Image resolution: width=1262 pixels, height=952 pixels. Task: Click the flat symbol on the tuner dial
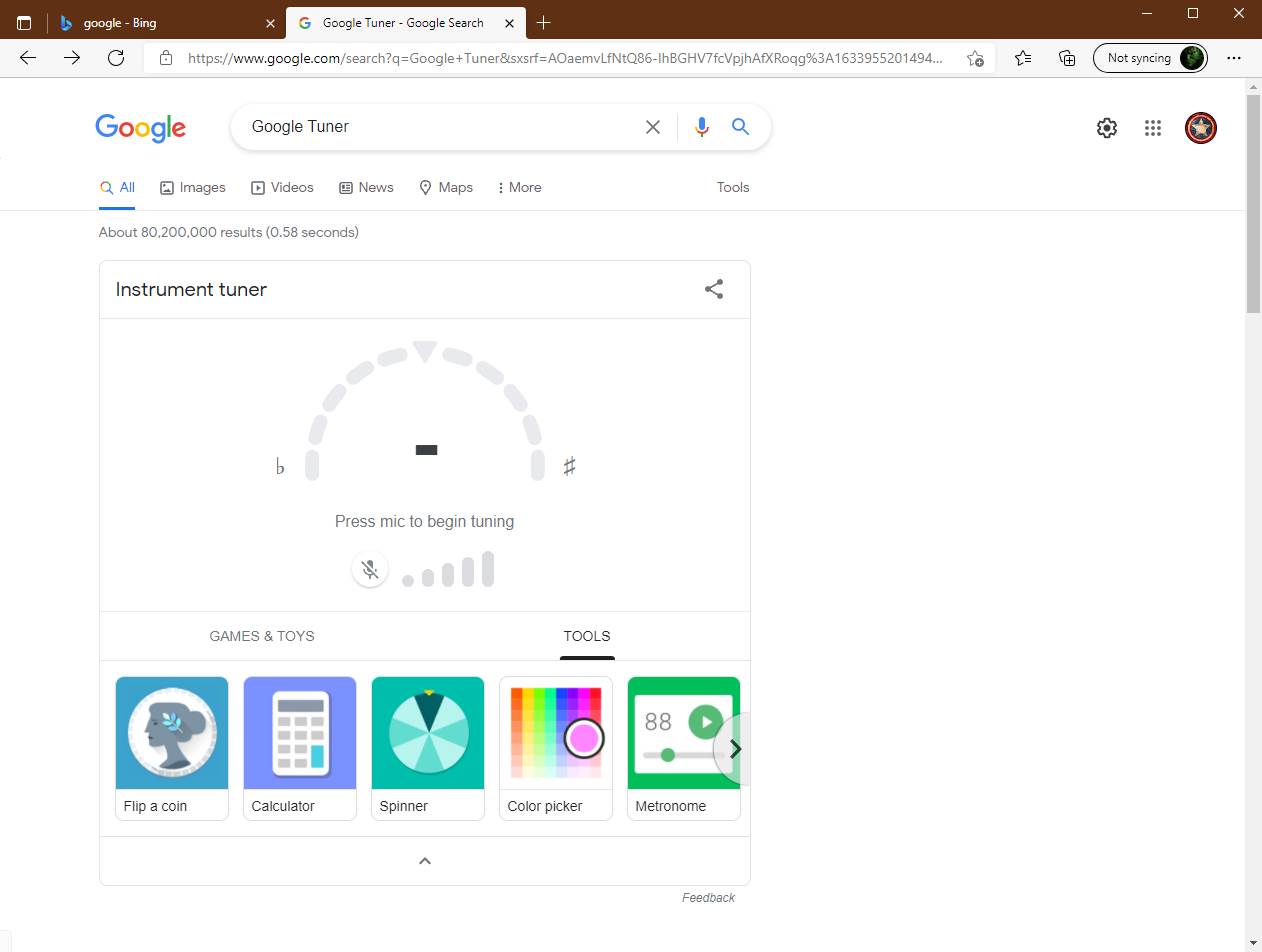pos(280,465)
